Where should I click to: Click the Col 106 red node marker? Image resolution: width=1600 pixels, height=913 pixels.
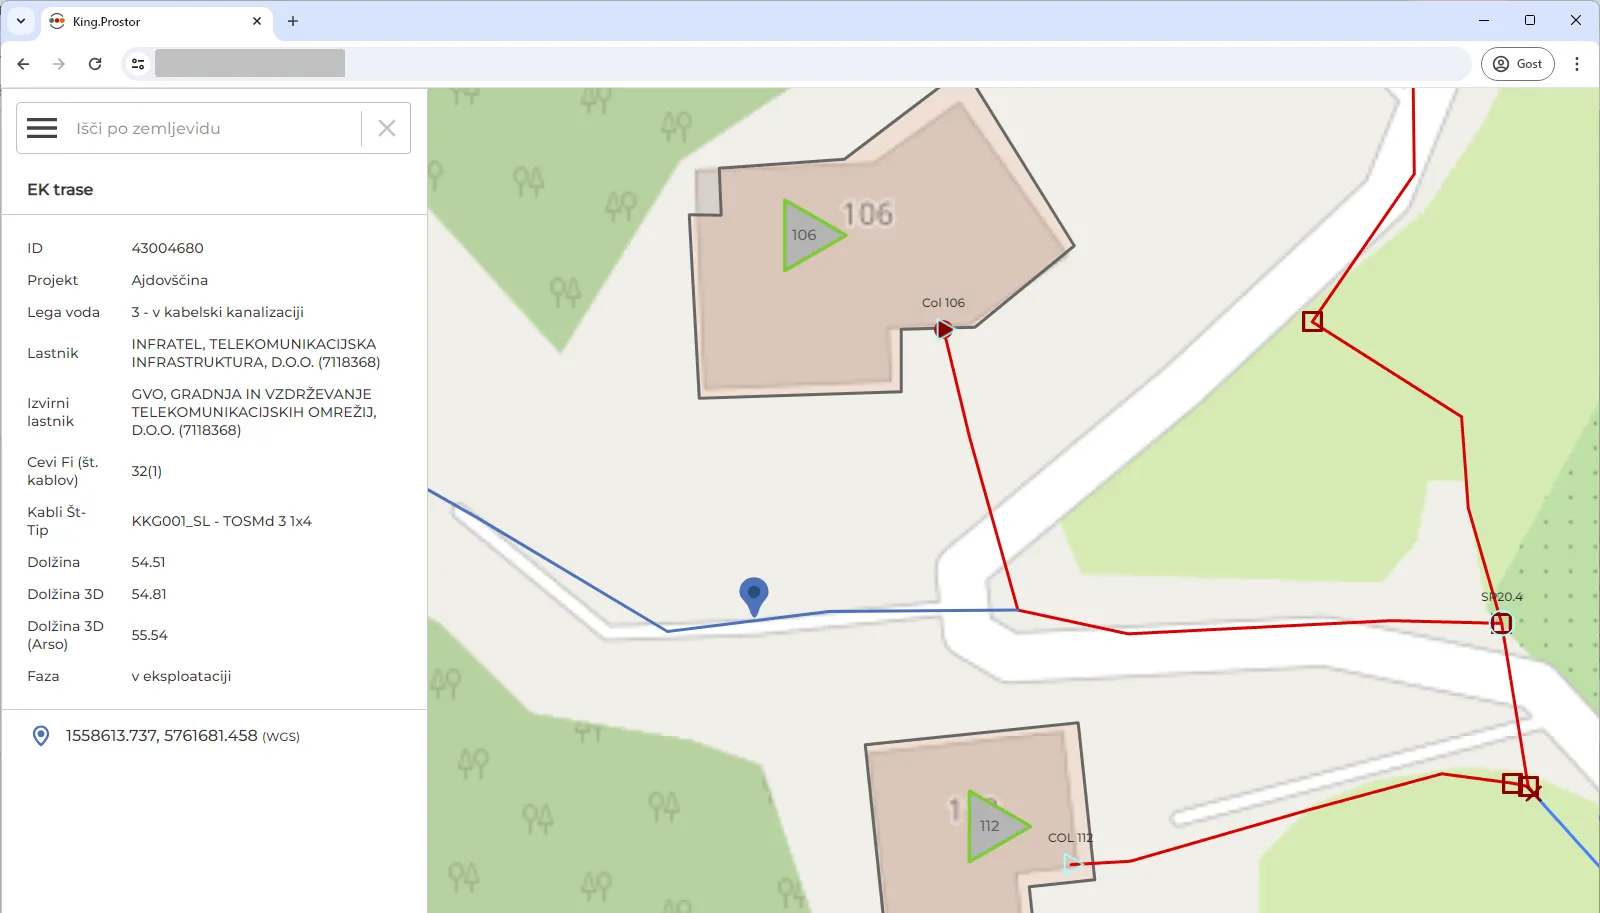944,329
